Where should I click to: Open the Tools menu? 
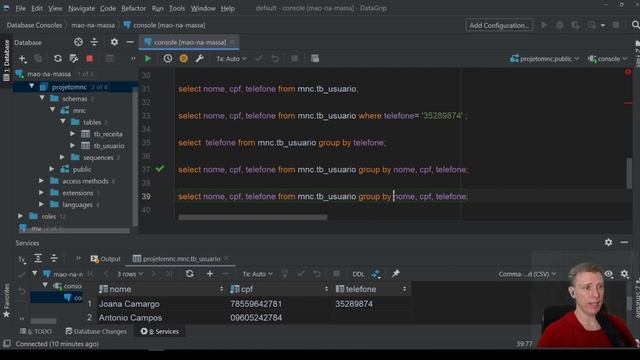[x=177, y=8]
